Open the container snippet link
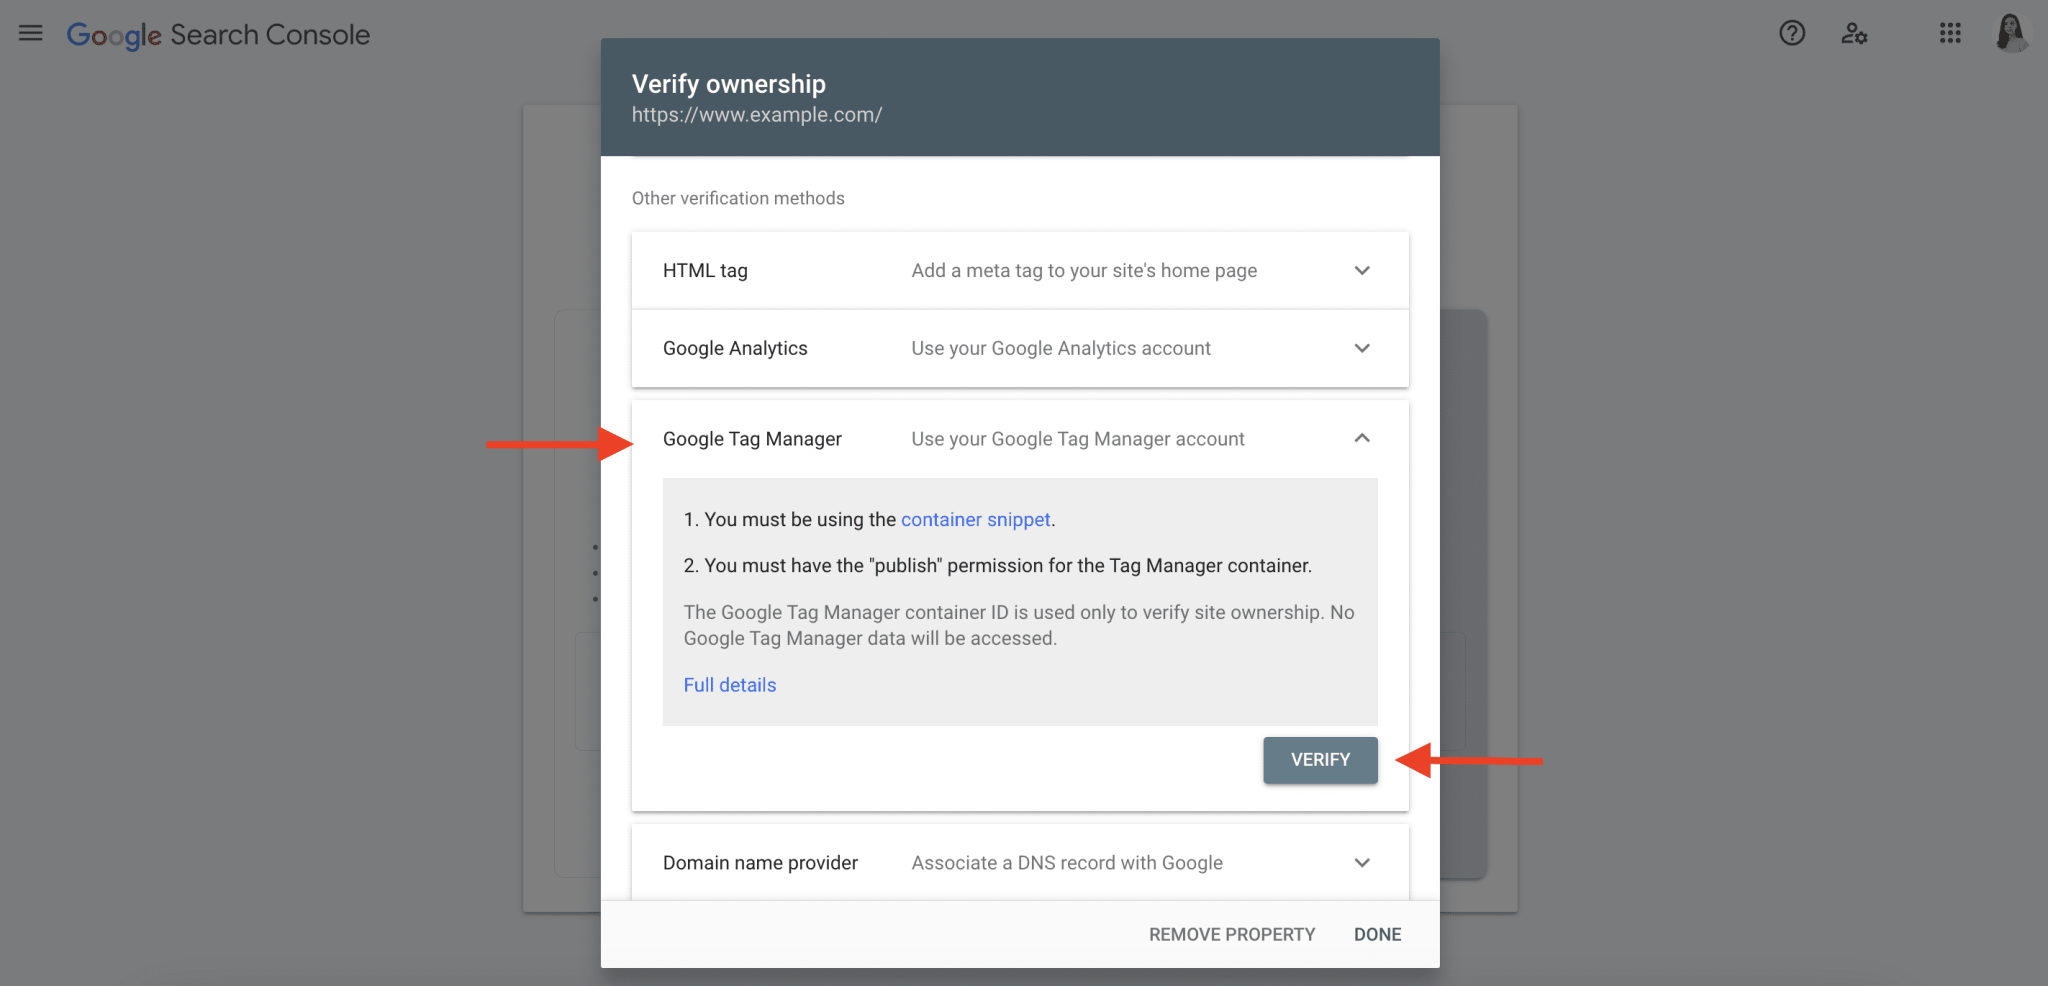 click(975, 519)
